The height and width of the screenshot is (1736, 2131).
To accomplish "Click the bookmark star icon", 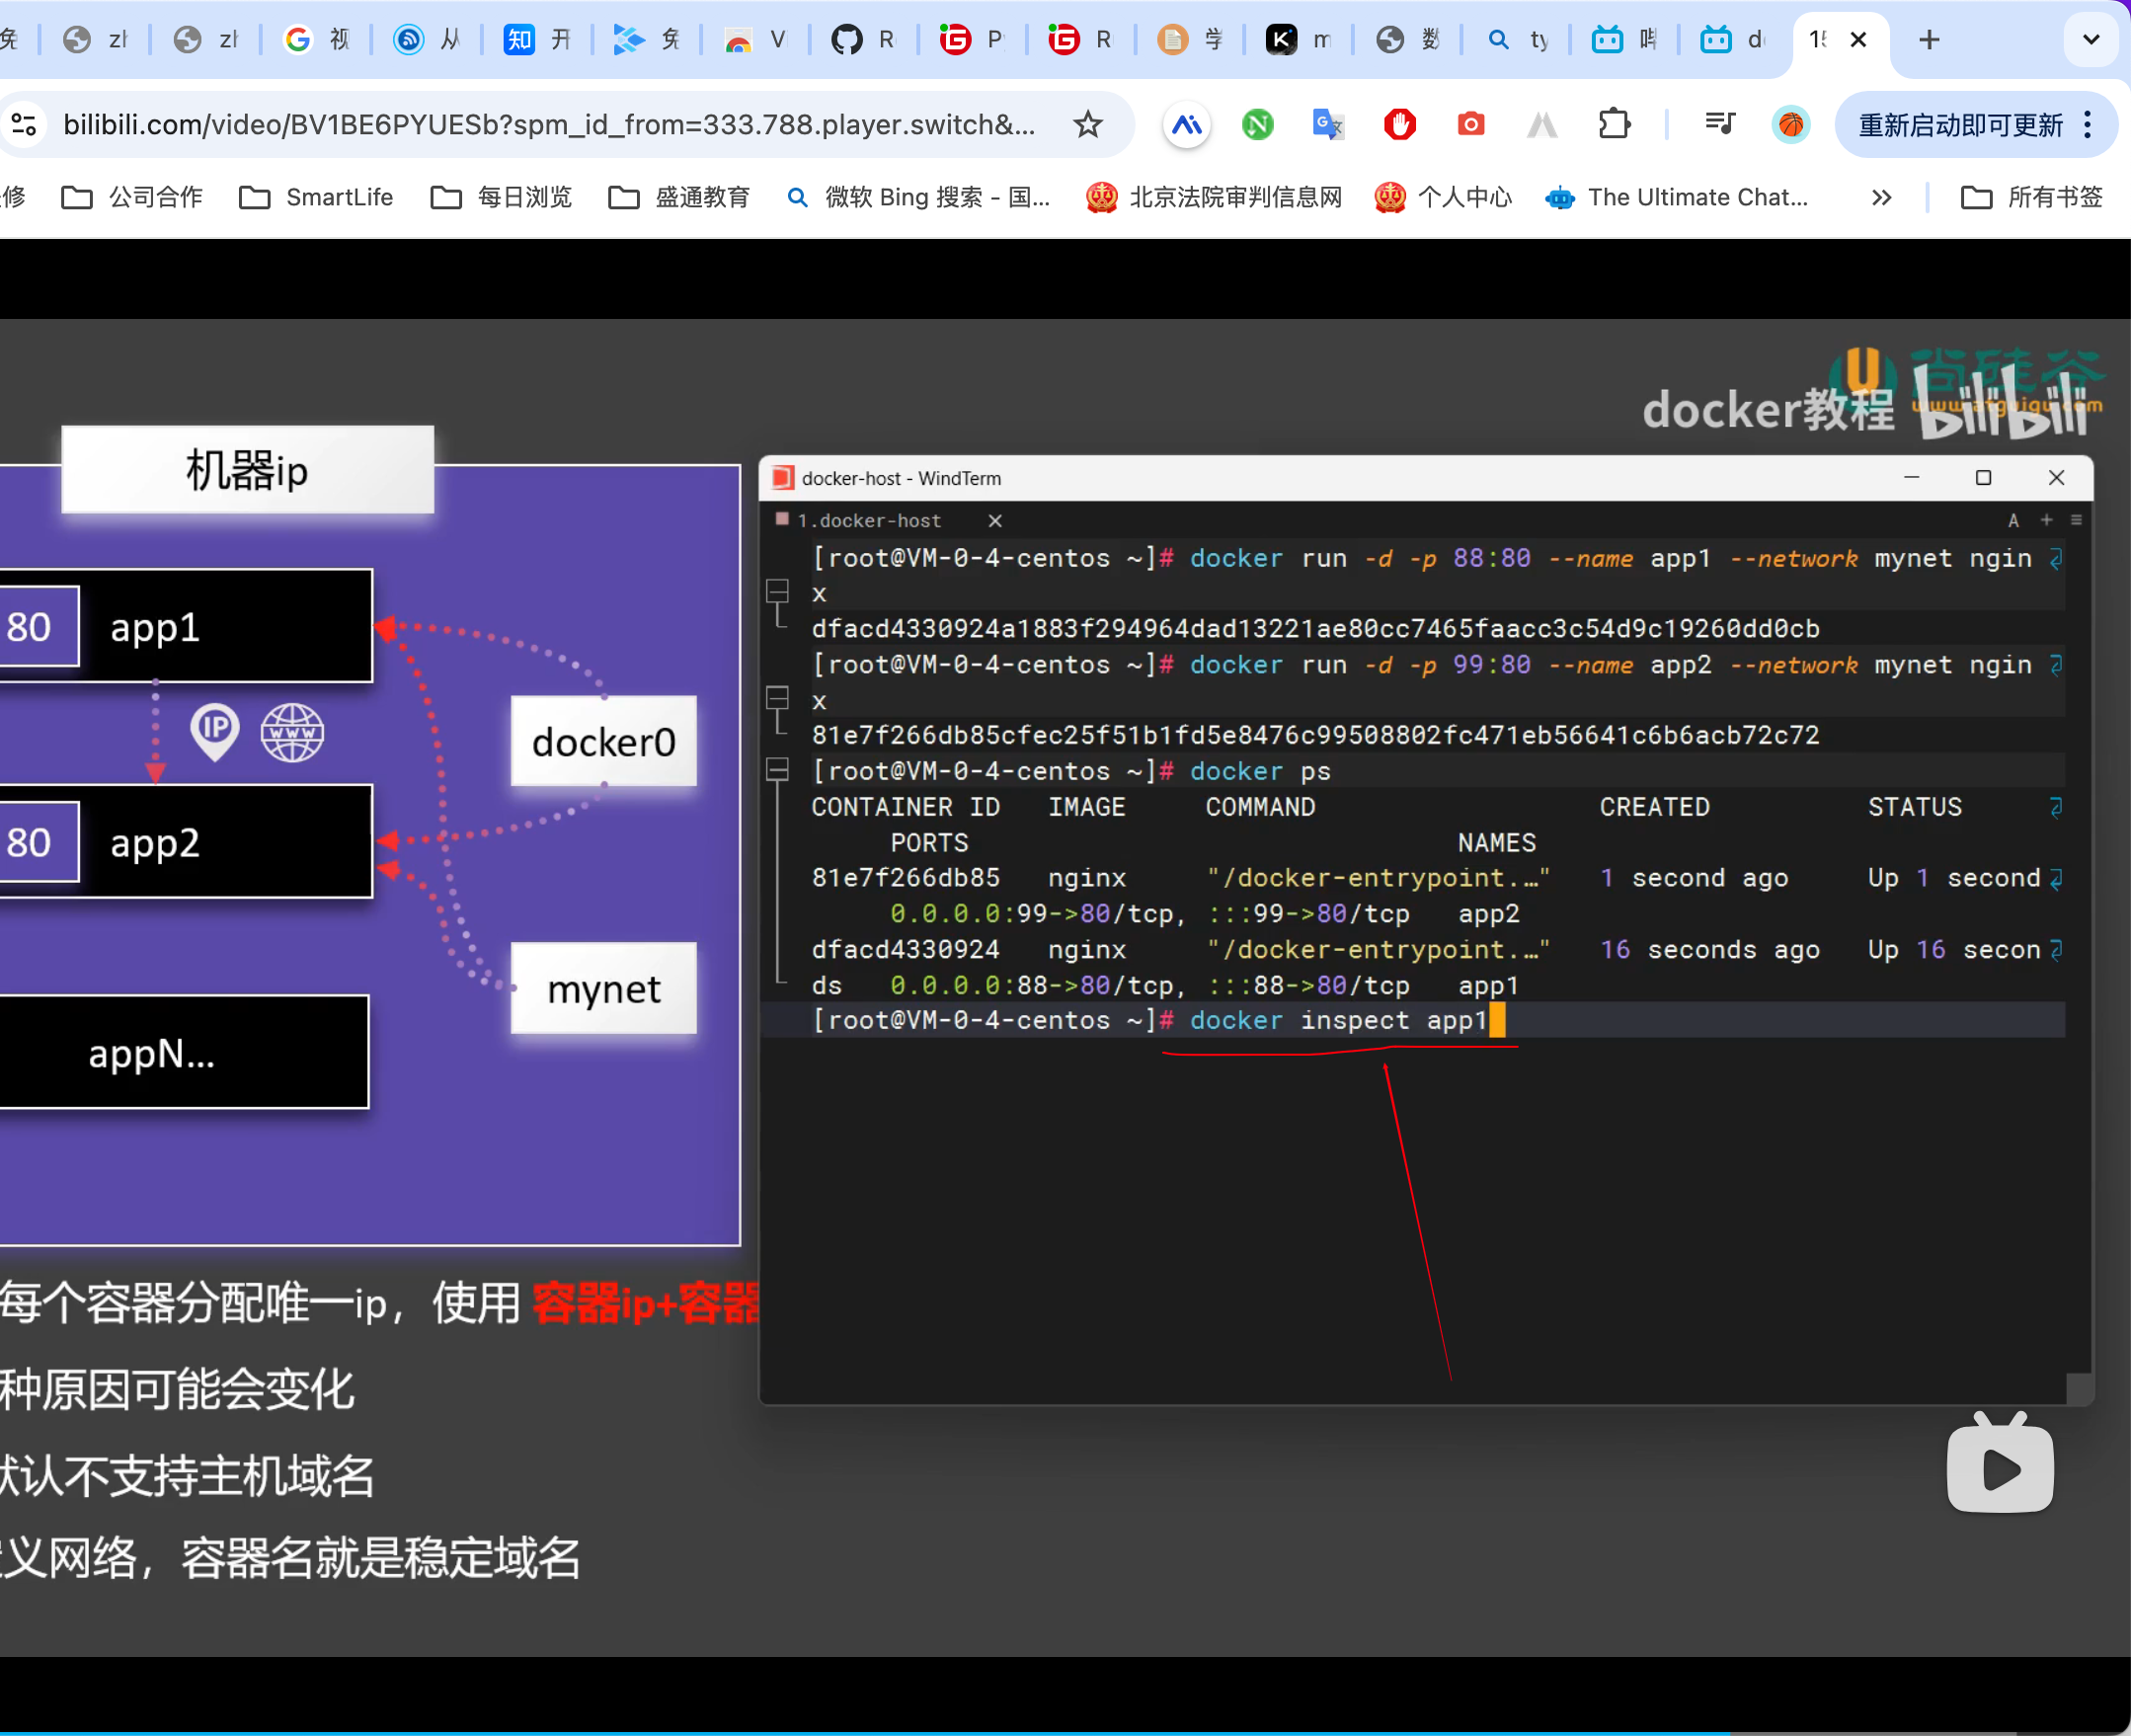I will click(1087, 125).
